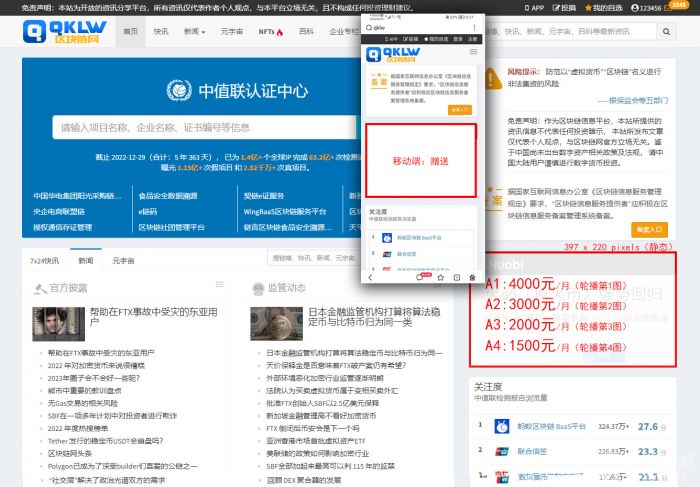
Task: Go to 首页 in main navigation
Action: 130,32
